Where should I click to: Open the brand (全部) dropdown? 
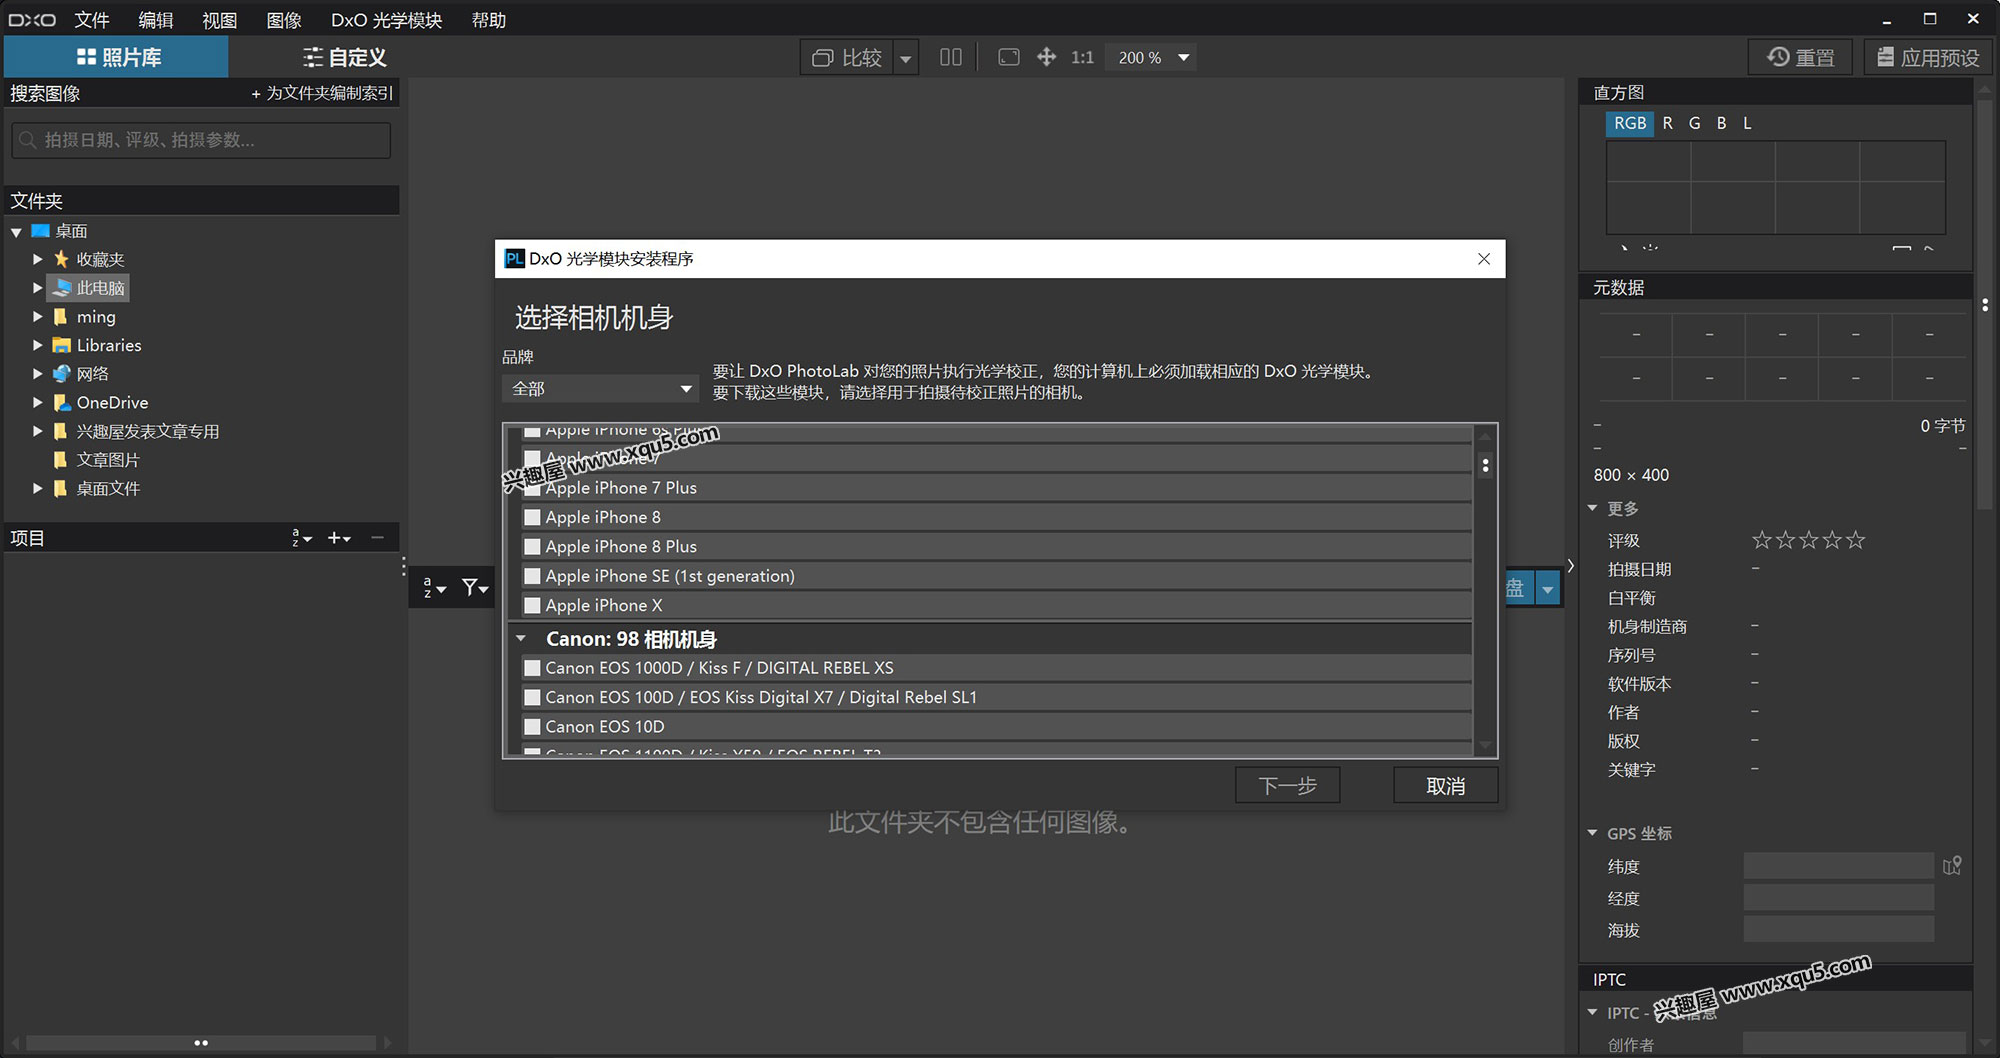coord(600,388)
